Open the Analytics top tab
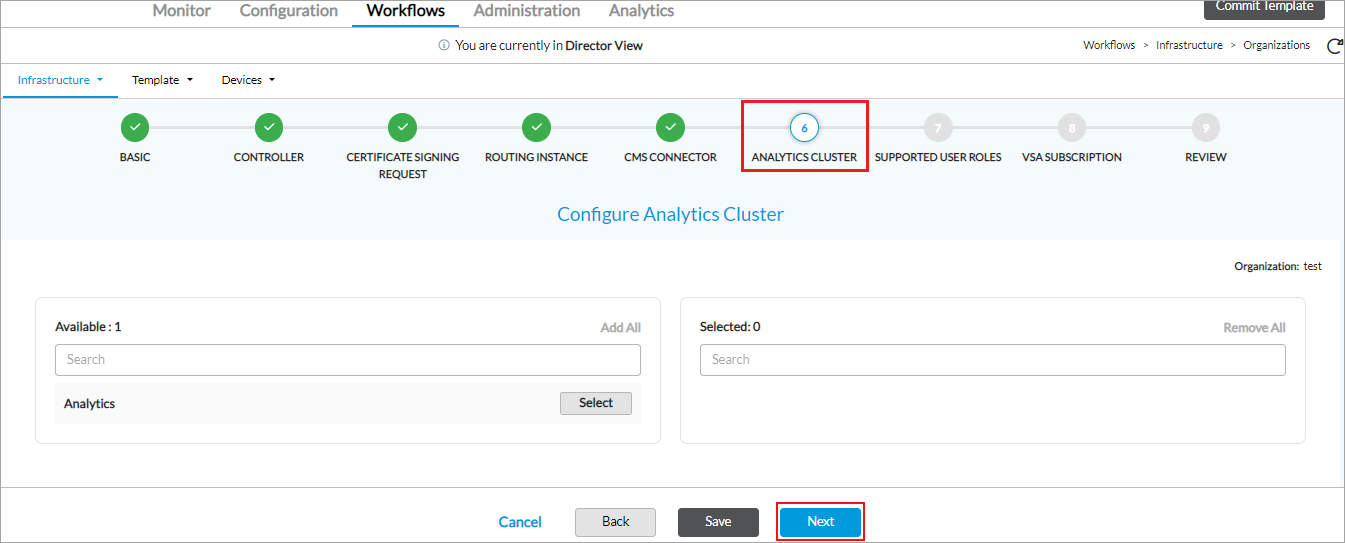Image resolution: width=1345 pixels, height=543 pixels. point(641,11)
